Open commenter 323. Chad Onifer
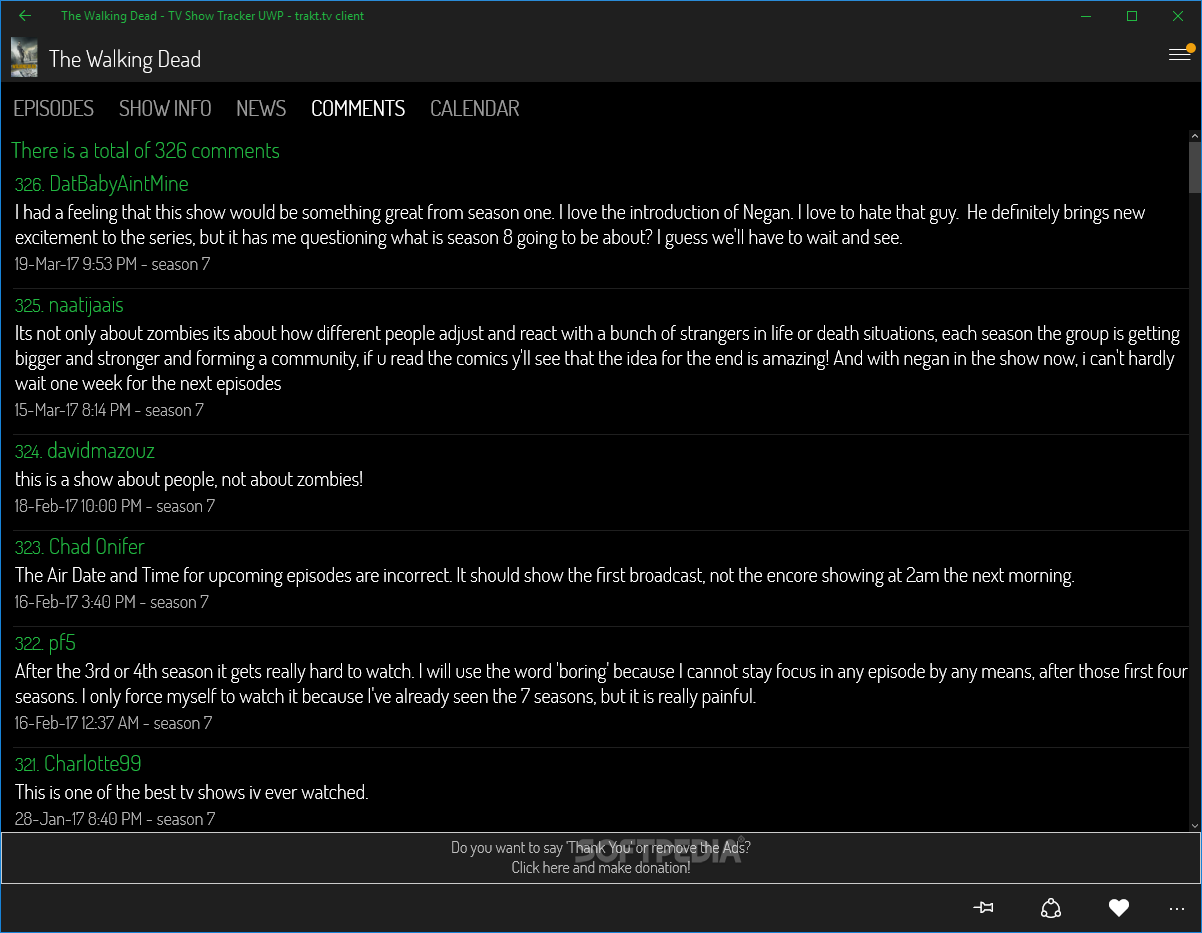 point(79,546)
